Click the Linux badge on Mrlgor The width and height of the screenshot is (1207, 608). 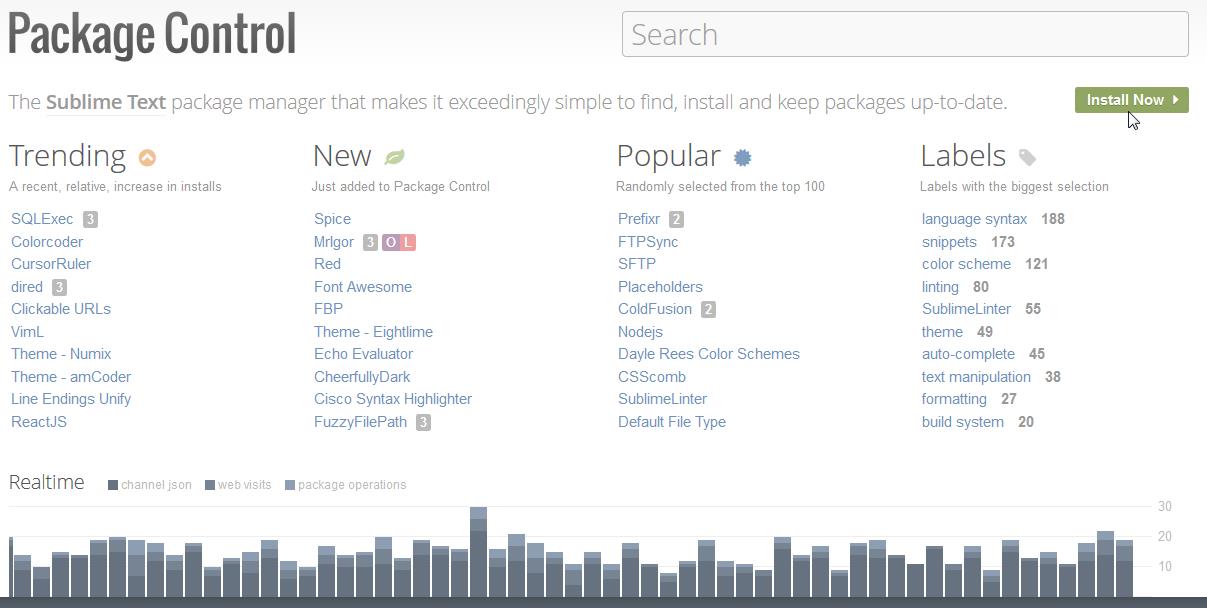pyautogui.click(x=407, y=242)
